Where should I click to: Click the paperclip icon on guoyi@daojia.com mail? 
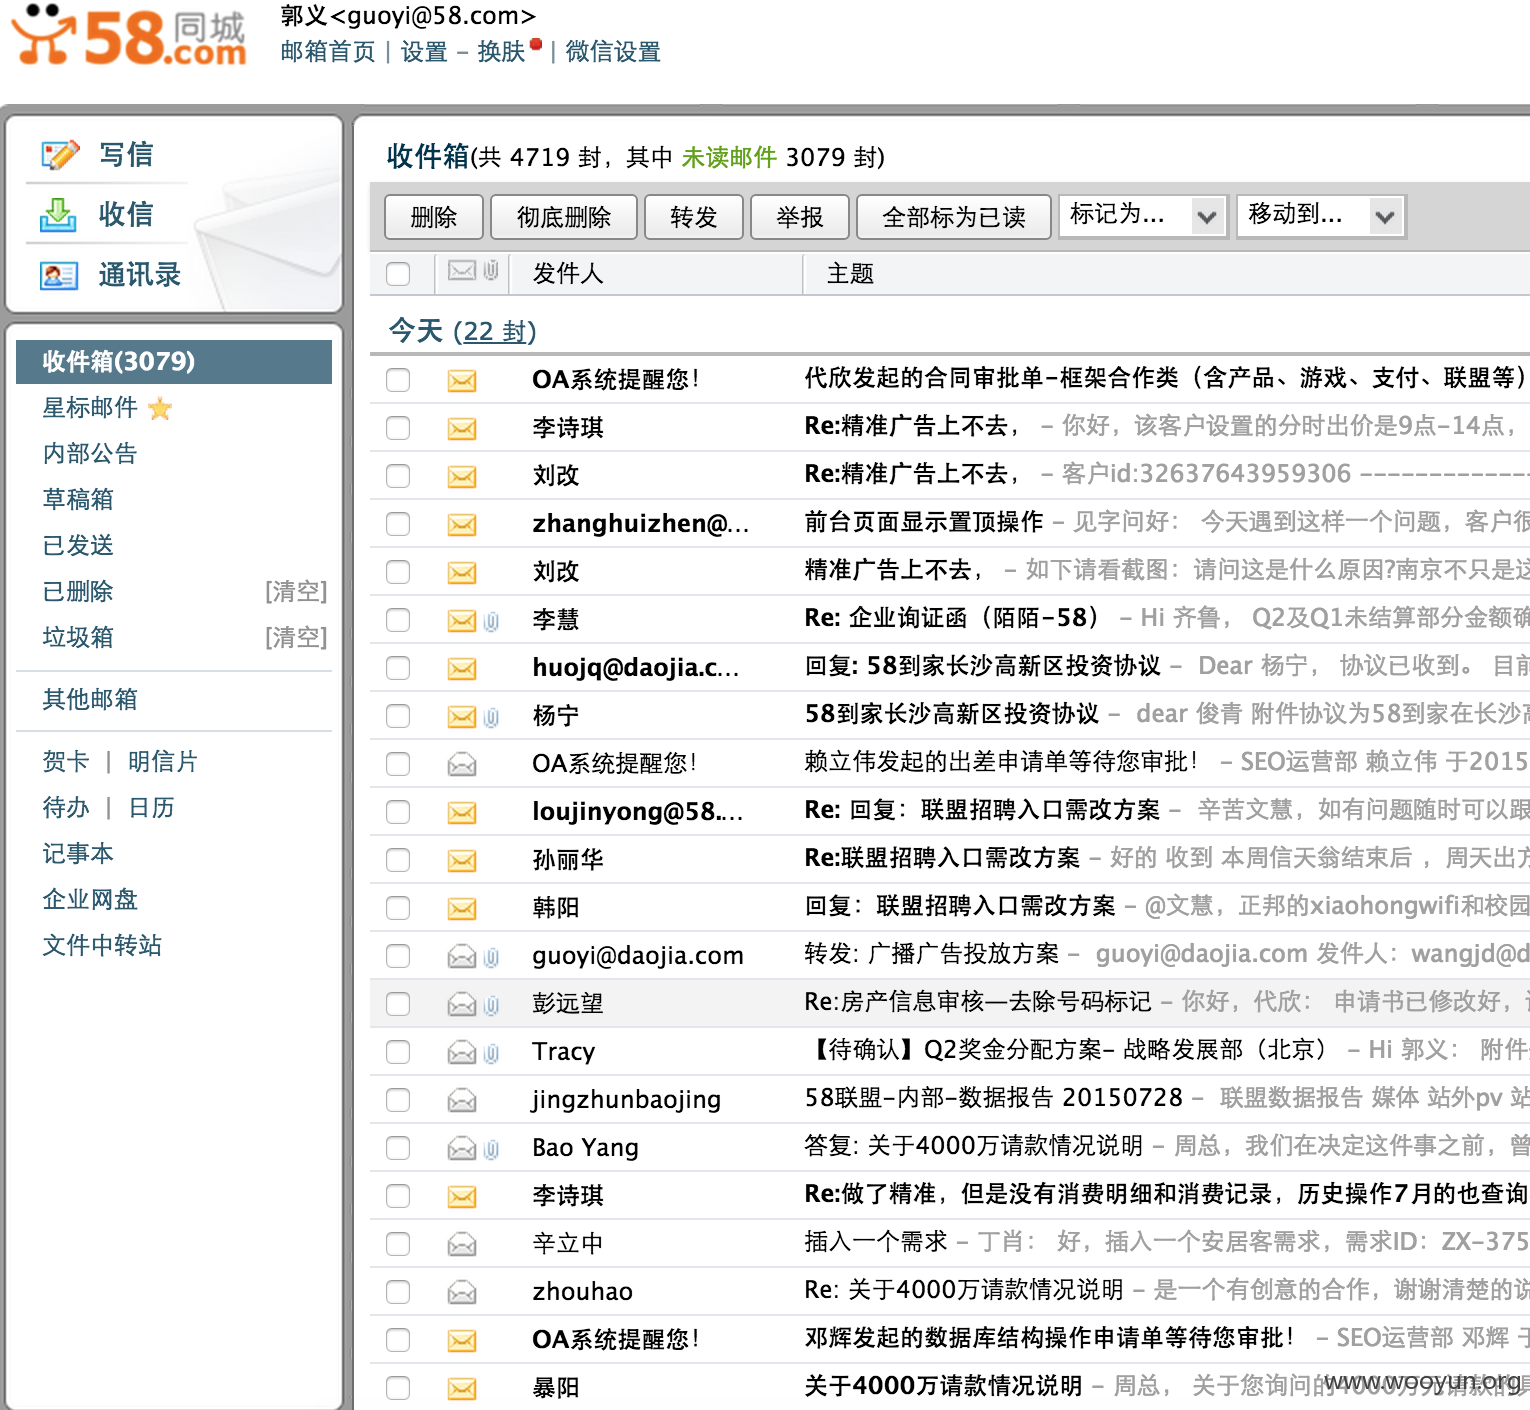click(491, 957)
